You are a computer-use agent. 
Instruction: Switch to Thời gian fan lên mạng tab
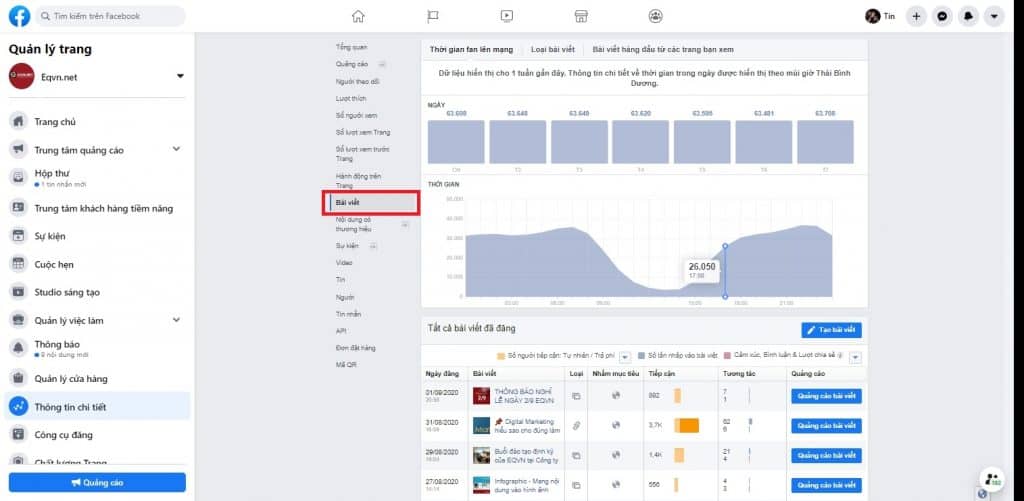pyautogui.click(x=471, y=50)
